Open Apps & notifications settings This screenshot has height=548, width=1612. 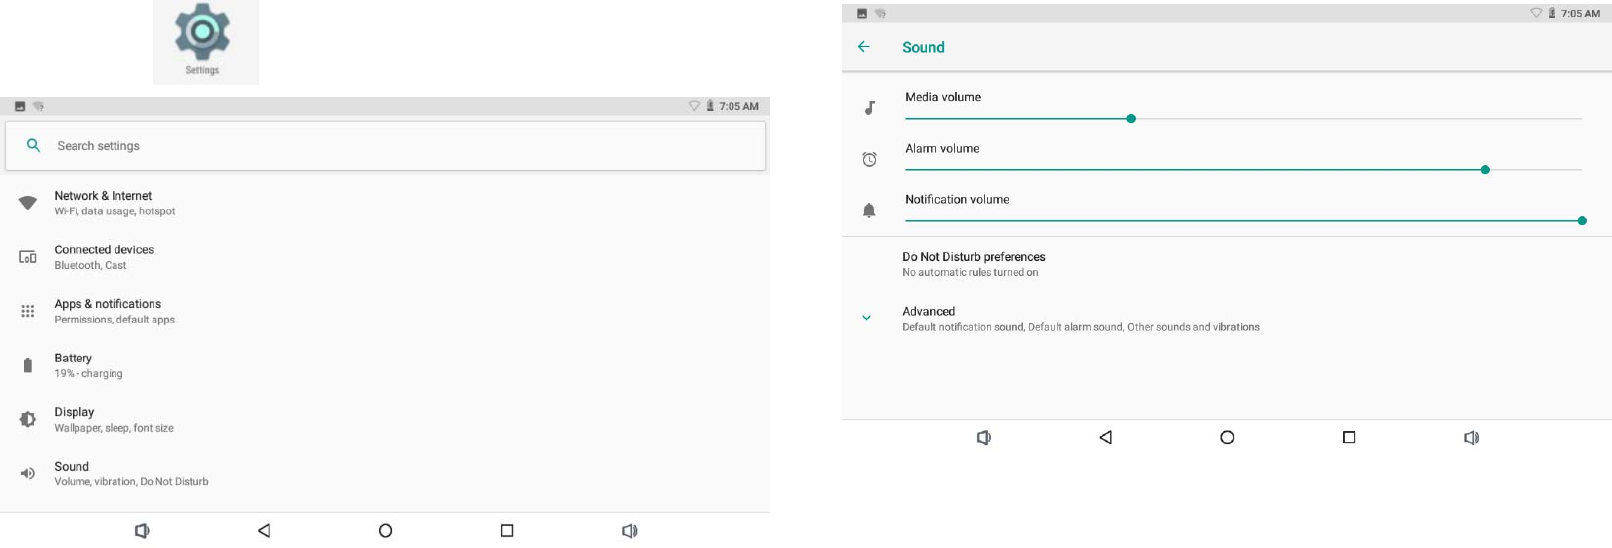[107, 304]
